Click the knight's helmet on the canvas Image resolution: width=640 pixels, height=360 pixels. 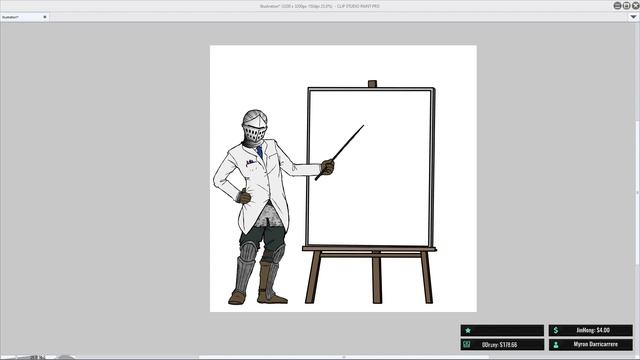click(254, 128)
